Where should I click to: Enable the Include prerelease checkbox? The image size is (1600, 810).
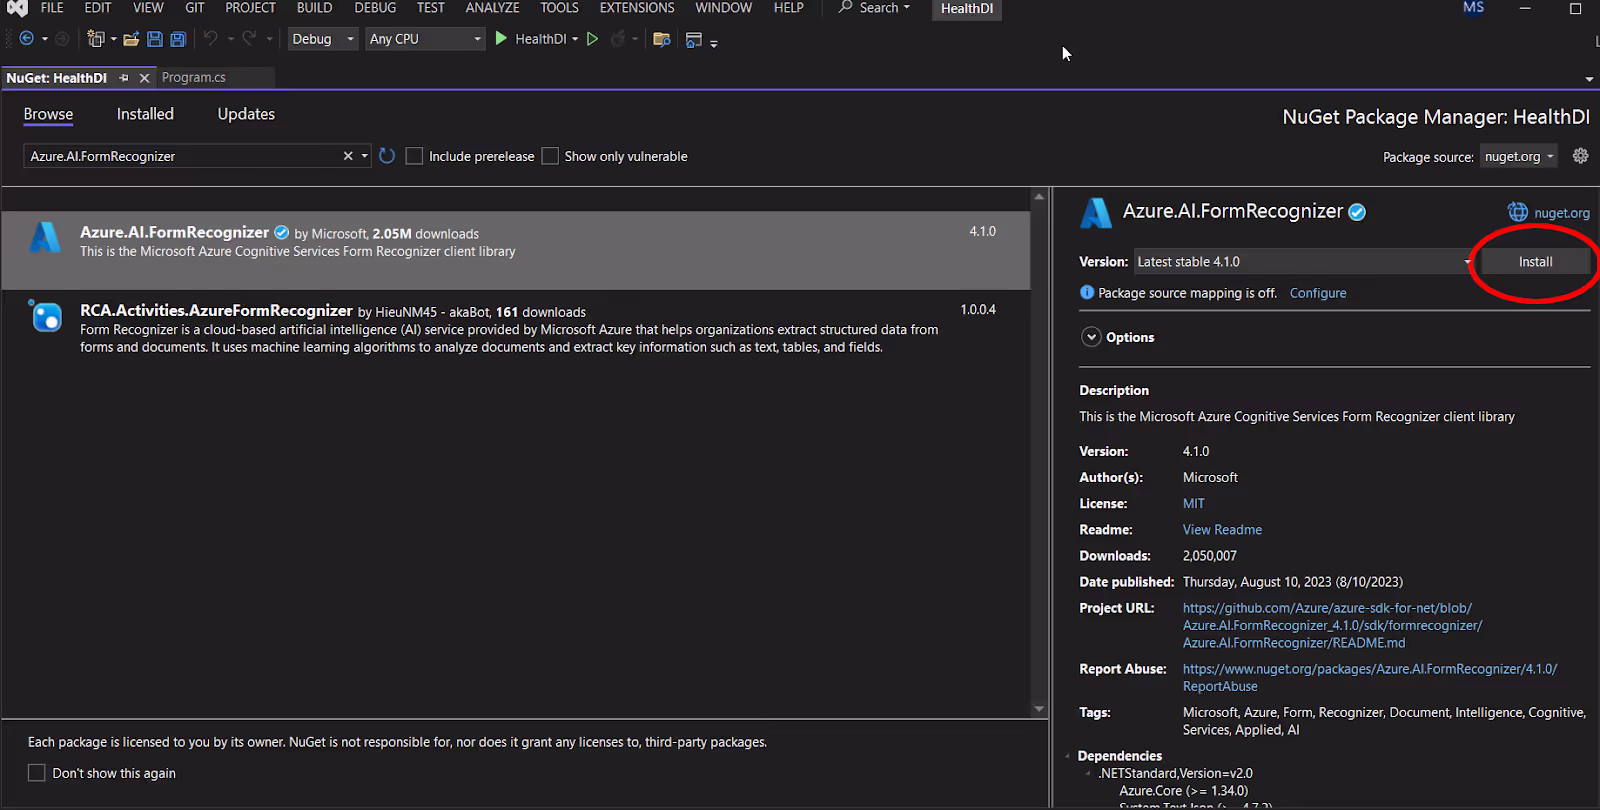click(414, 156)
